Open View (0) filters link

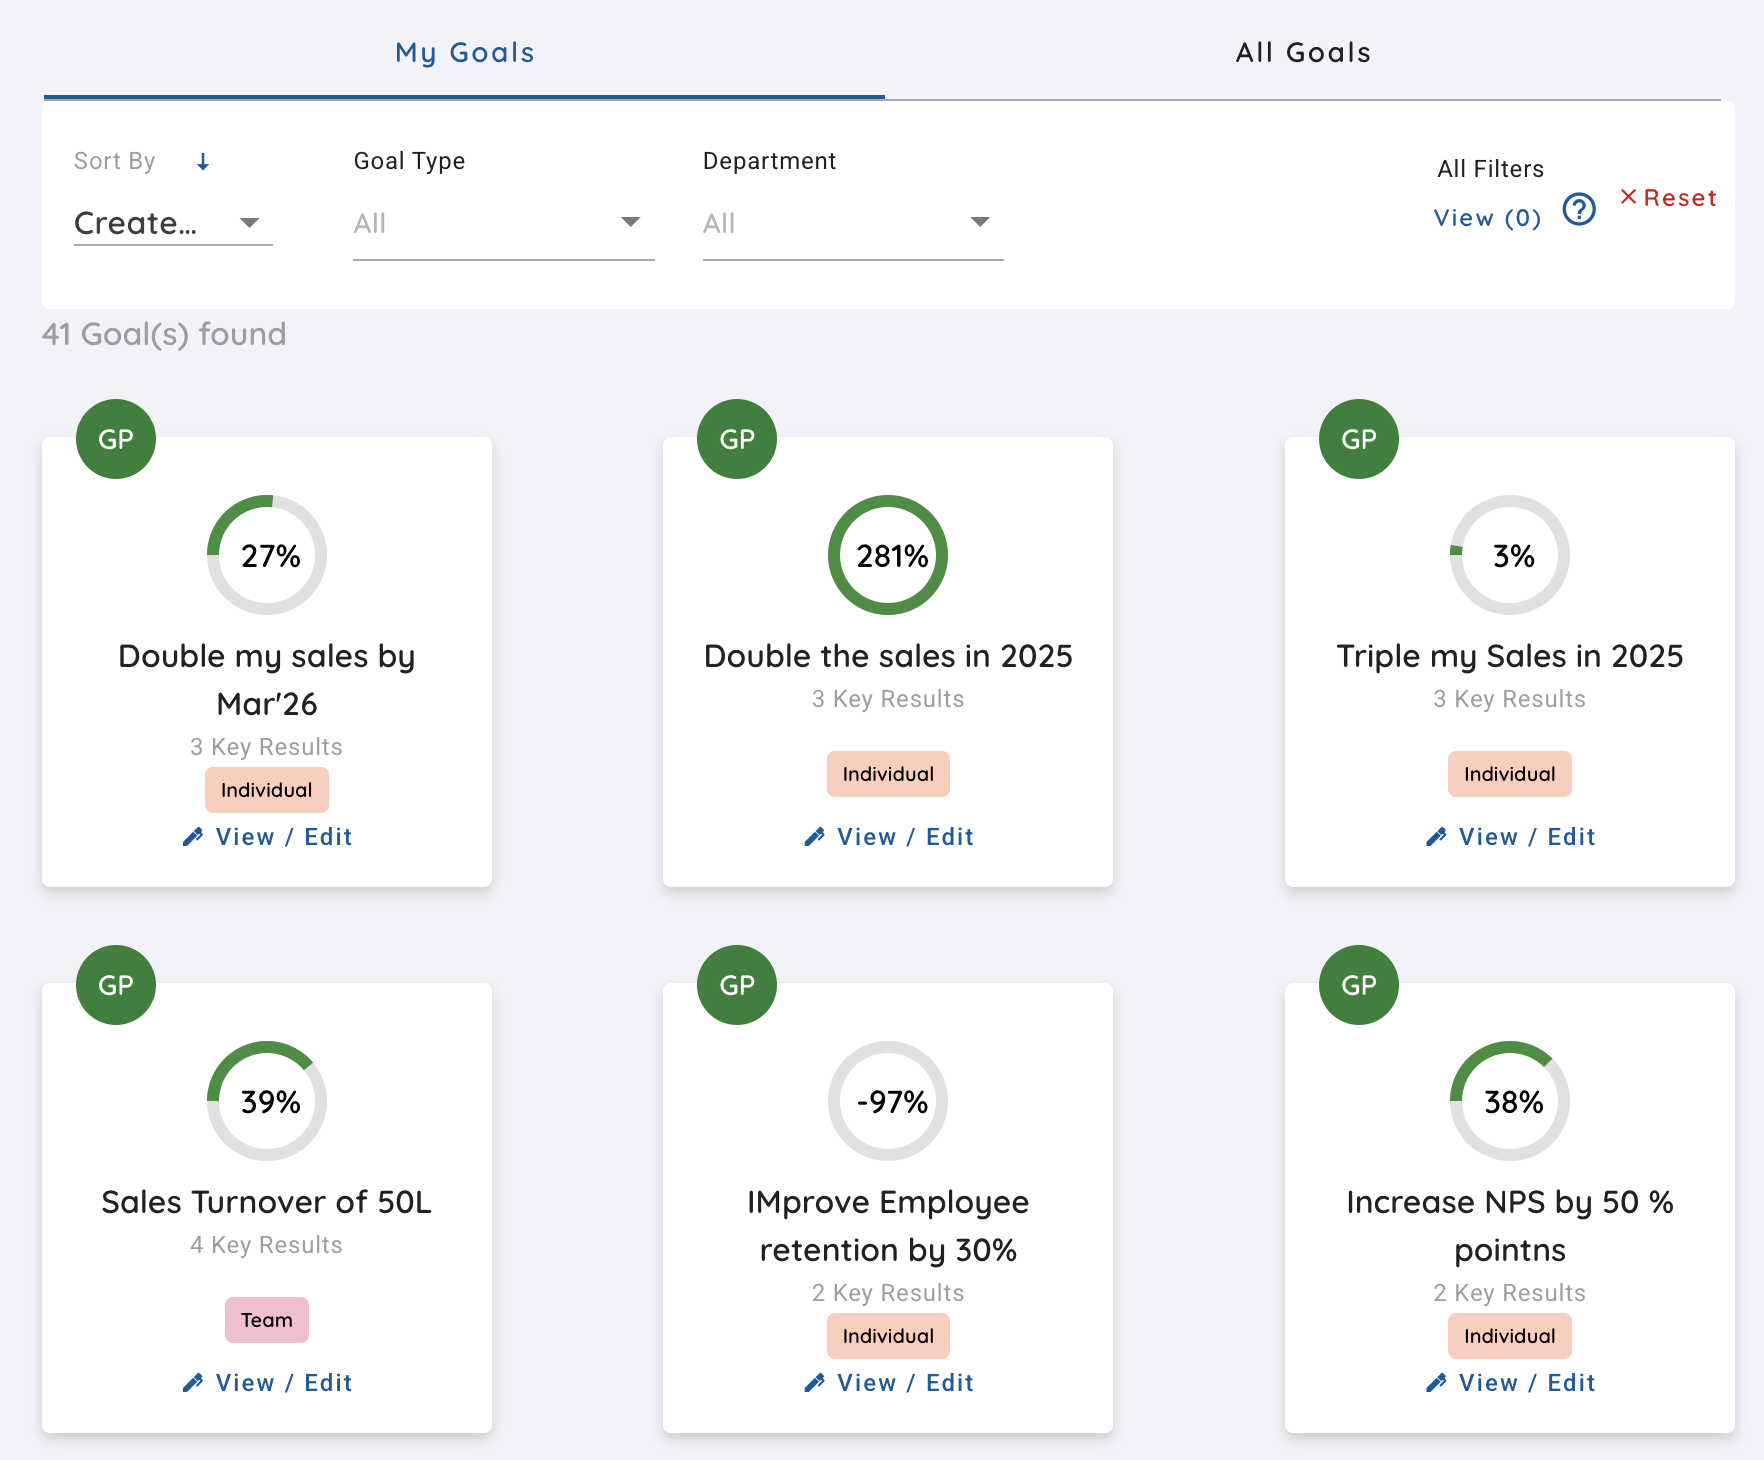[1487, 218]
